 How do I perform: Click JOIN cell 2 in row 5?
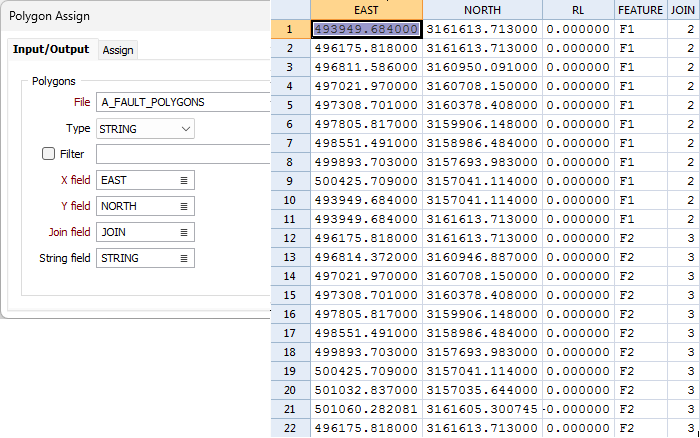click(x=683, y=105)
